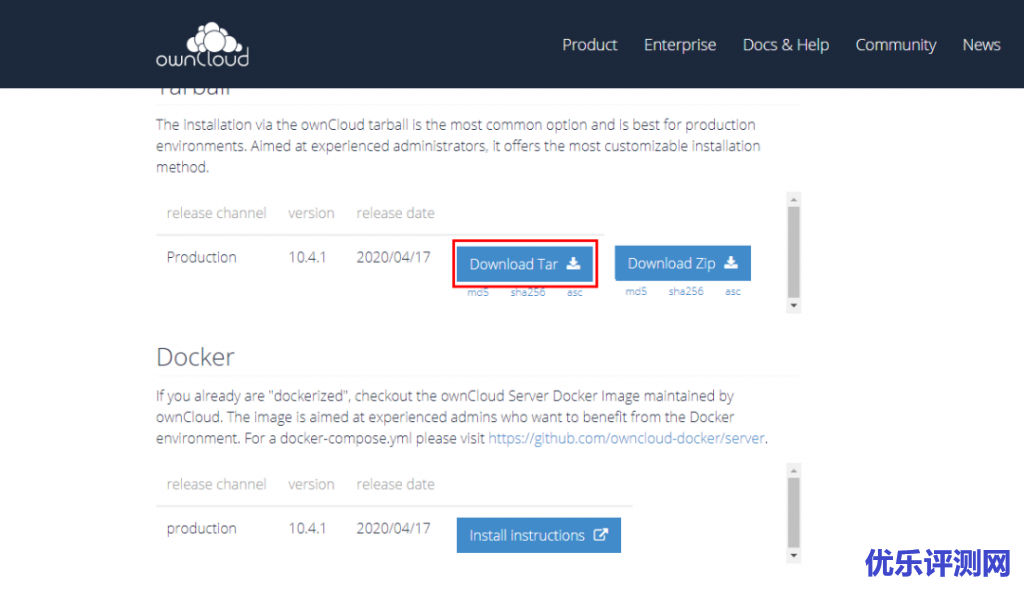
Task: Click the download icon on Download Zip
Action: pyautogui.click(x=731, y=263)
